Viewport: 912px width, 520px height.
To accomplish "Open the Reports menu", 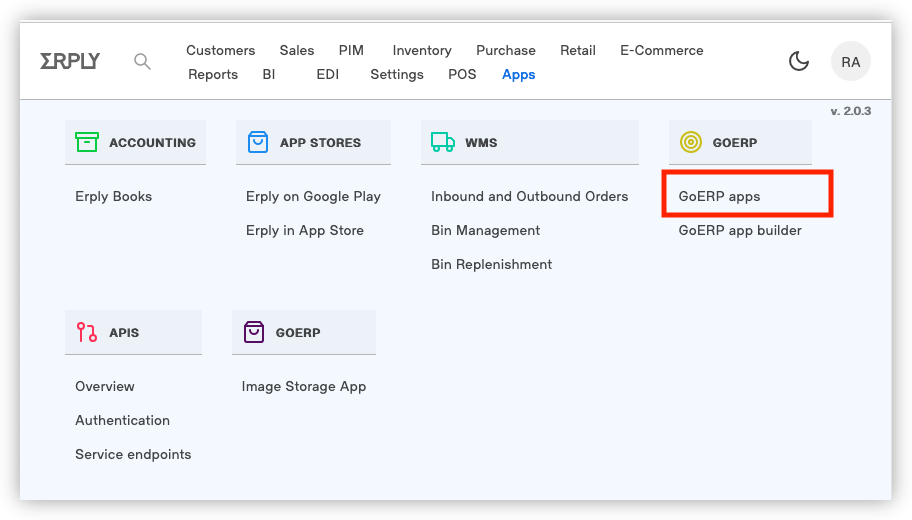I will (213, 74).
